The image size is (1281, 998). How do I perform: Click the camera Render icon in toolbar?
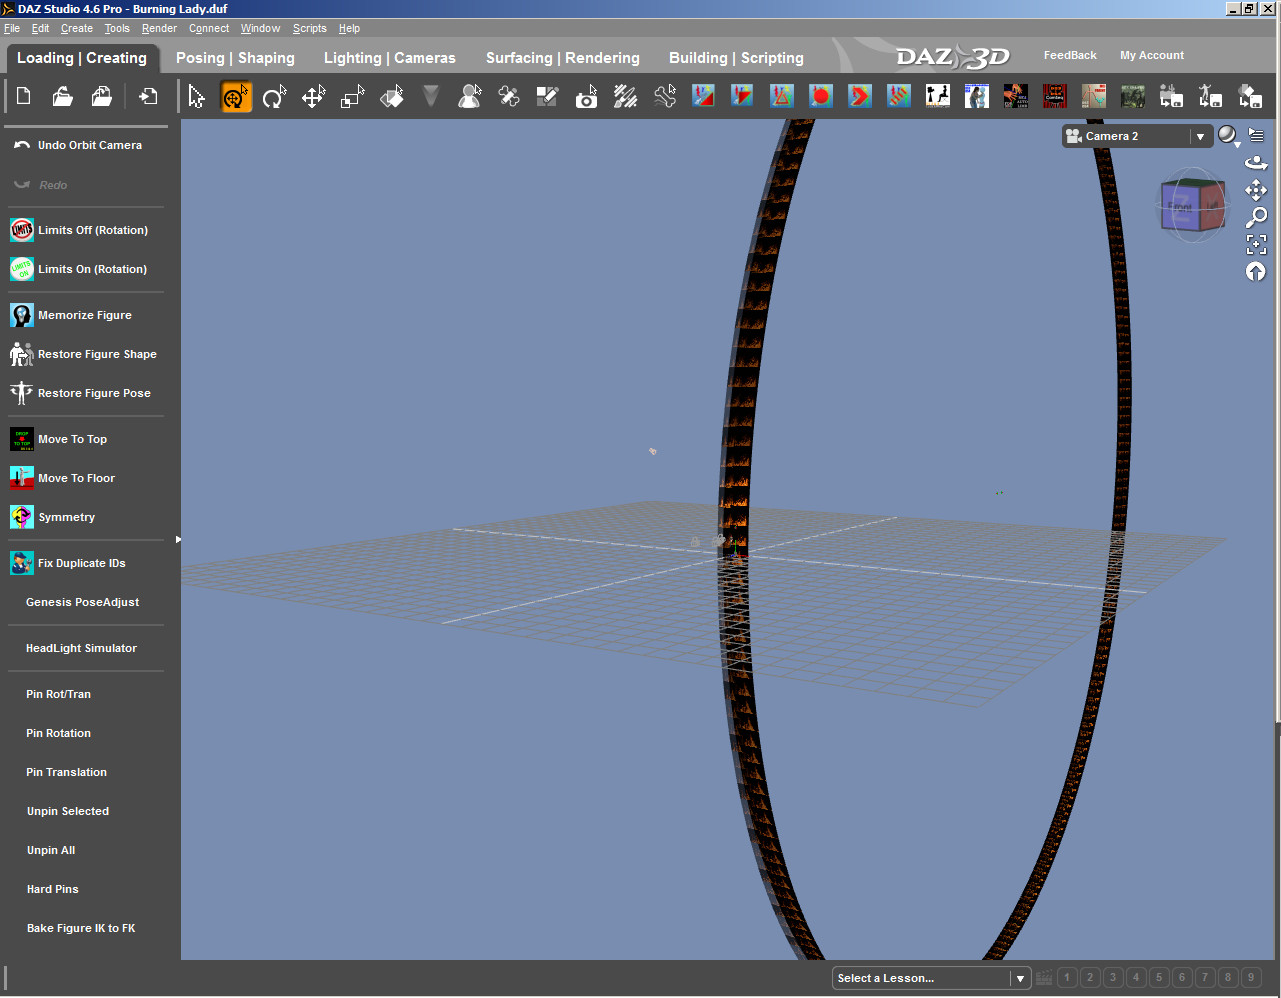pyautogui.click(x=587, y=97)
